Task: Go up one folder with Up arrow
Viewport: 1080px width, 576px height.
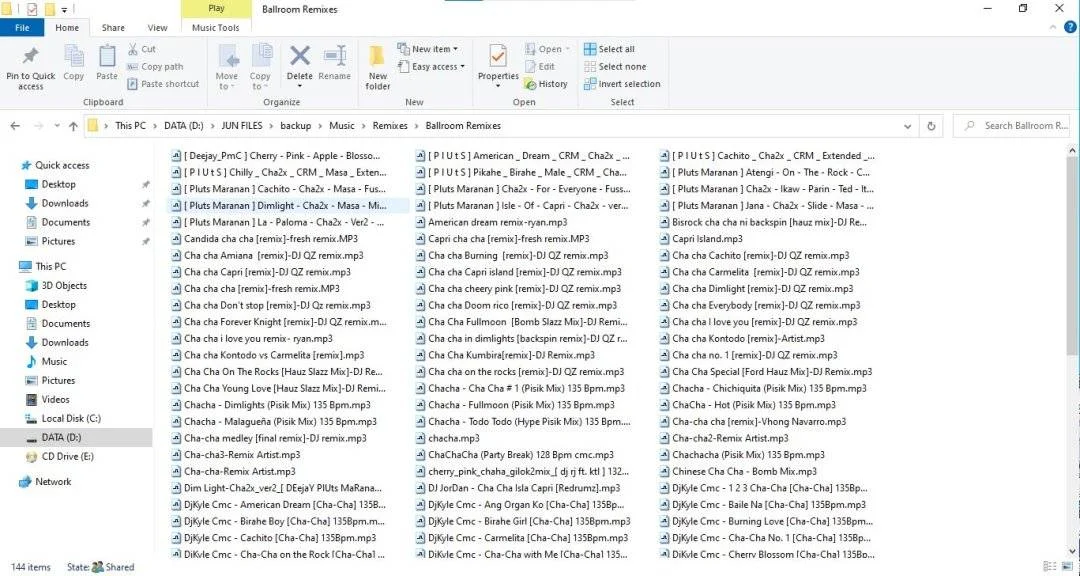Action: pyautogui.click(x=74, y=126)
